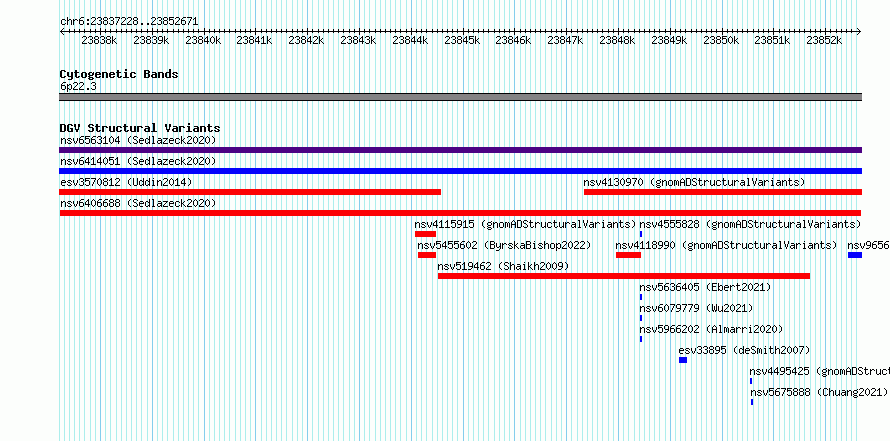Open nsv4130970 (gnomADStructuralVariants) label
The width and height of the screenshot is (890, 441).
pyautogui.click(x=694, y=182)
